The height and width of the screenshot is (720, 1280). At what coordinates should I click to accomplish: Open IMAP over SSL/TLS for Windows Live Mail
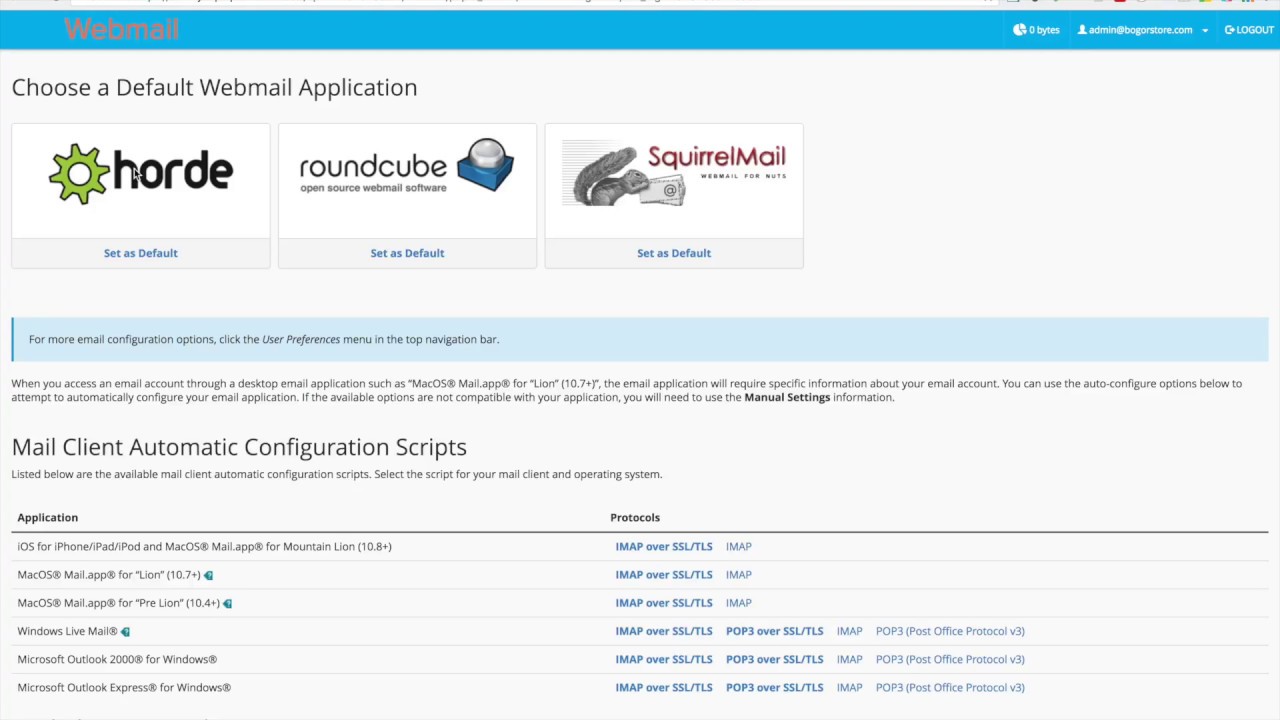point(664,631)
